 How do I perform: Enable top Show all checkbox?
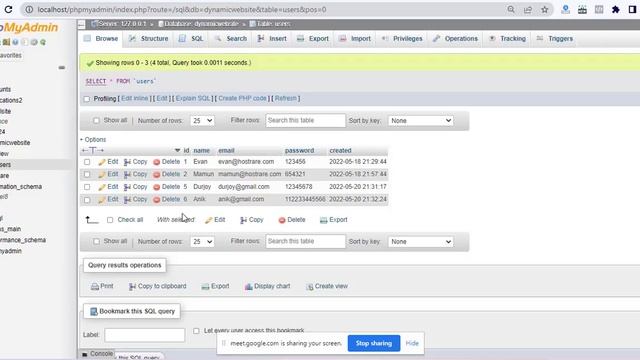point(96,120)
